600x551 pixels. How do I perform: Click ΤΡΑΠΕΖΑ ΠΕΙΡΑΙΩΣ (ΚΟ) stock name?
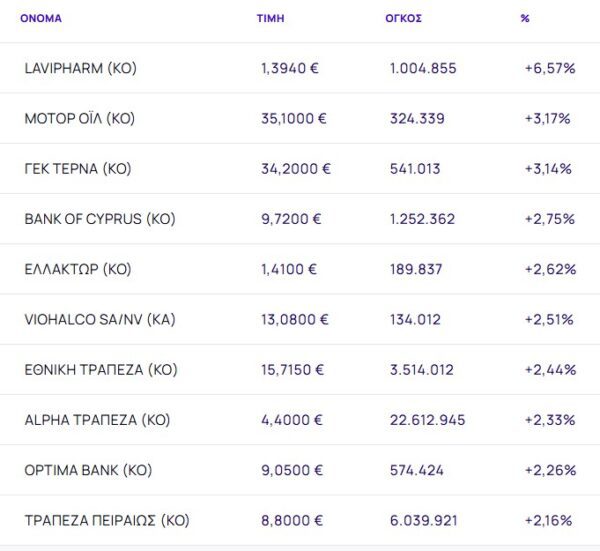(106, 520)
